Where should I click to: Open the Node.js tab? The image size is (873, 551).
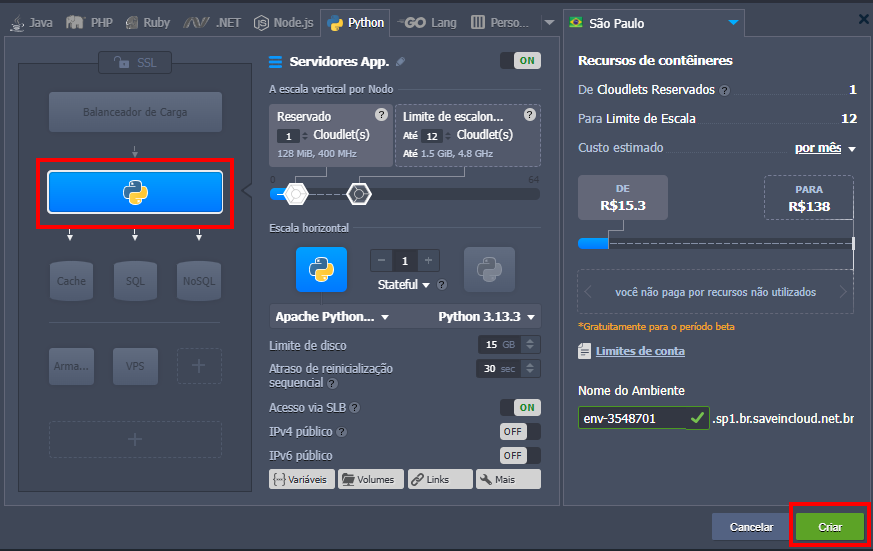click(x=283, y=23)
